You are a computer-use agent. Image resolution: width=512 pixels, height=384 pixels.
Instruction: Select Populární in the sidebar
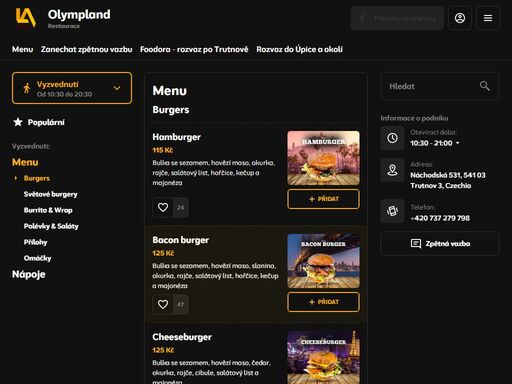tap(46, 122)
